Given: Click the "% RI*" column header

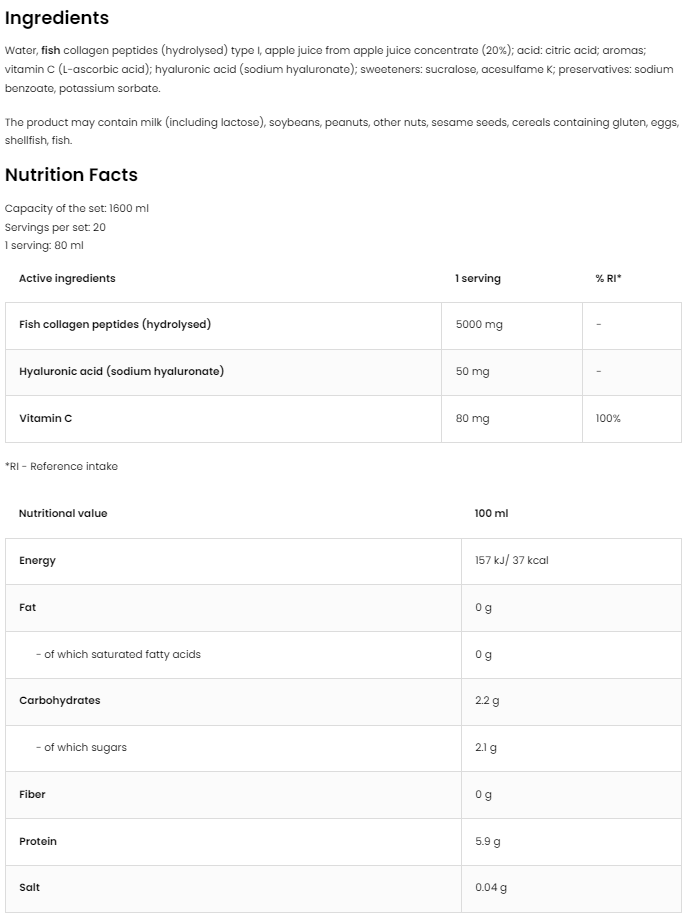Looking at the screenshot, I should pos(608,278).
